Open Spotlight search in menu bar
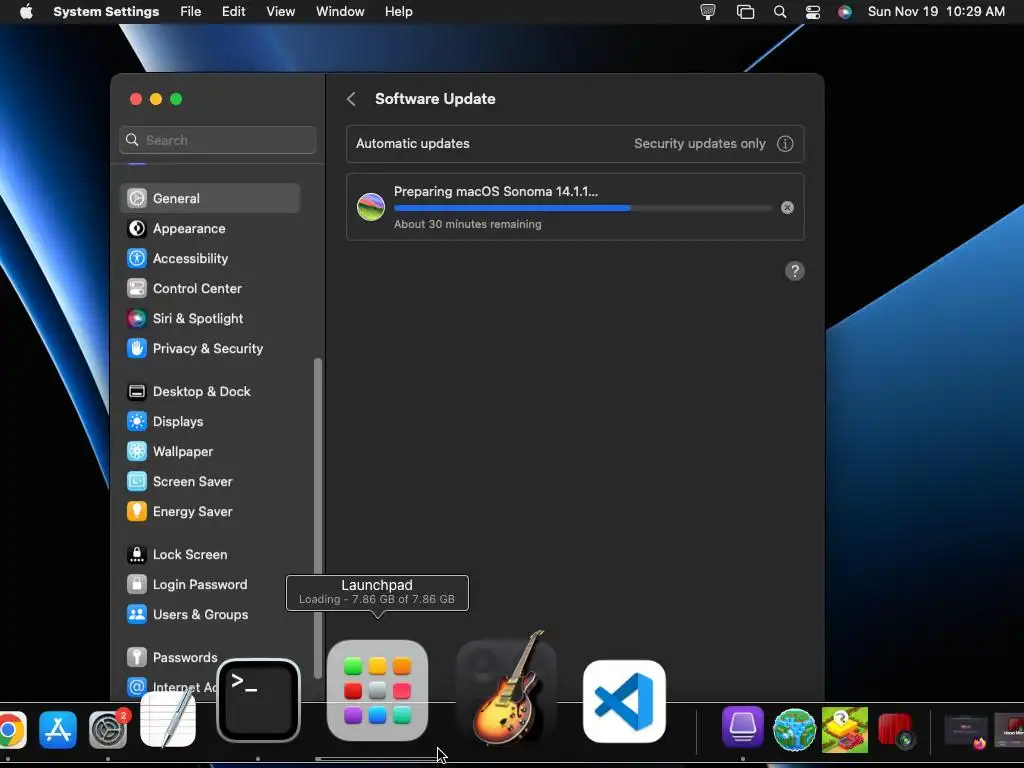Image resolution: width=1024 pixels, height=768 pixels. (780, 12)
